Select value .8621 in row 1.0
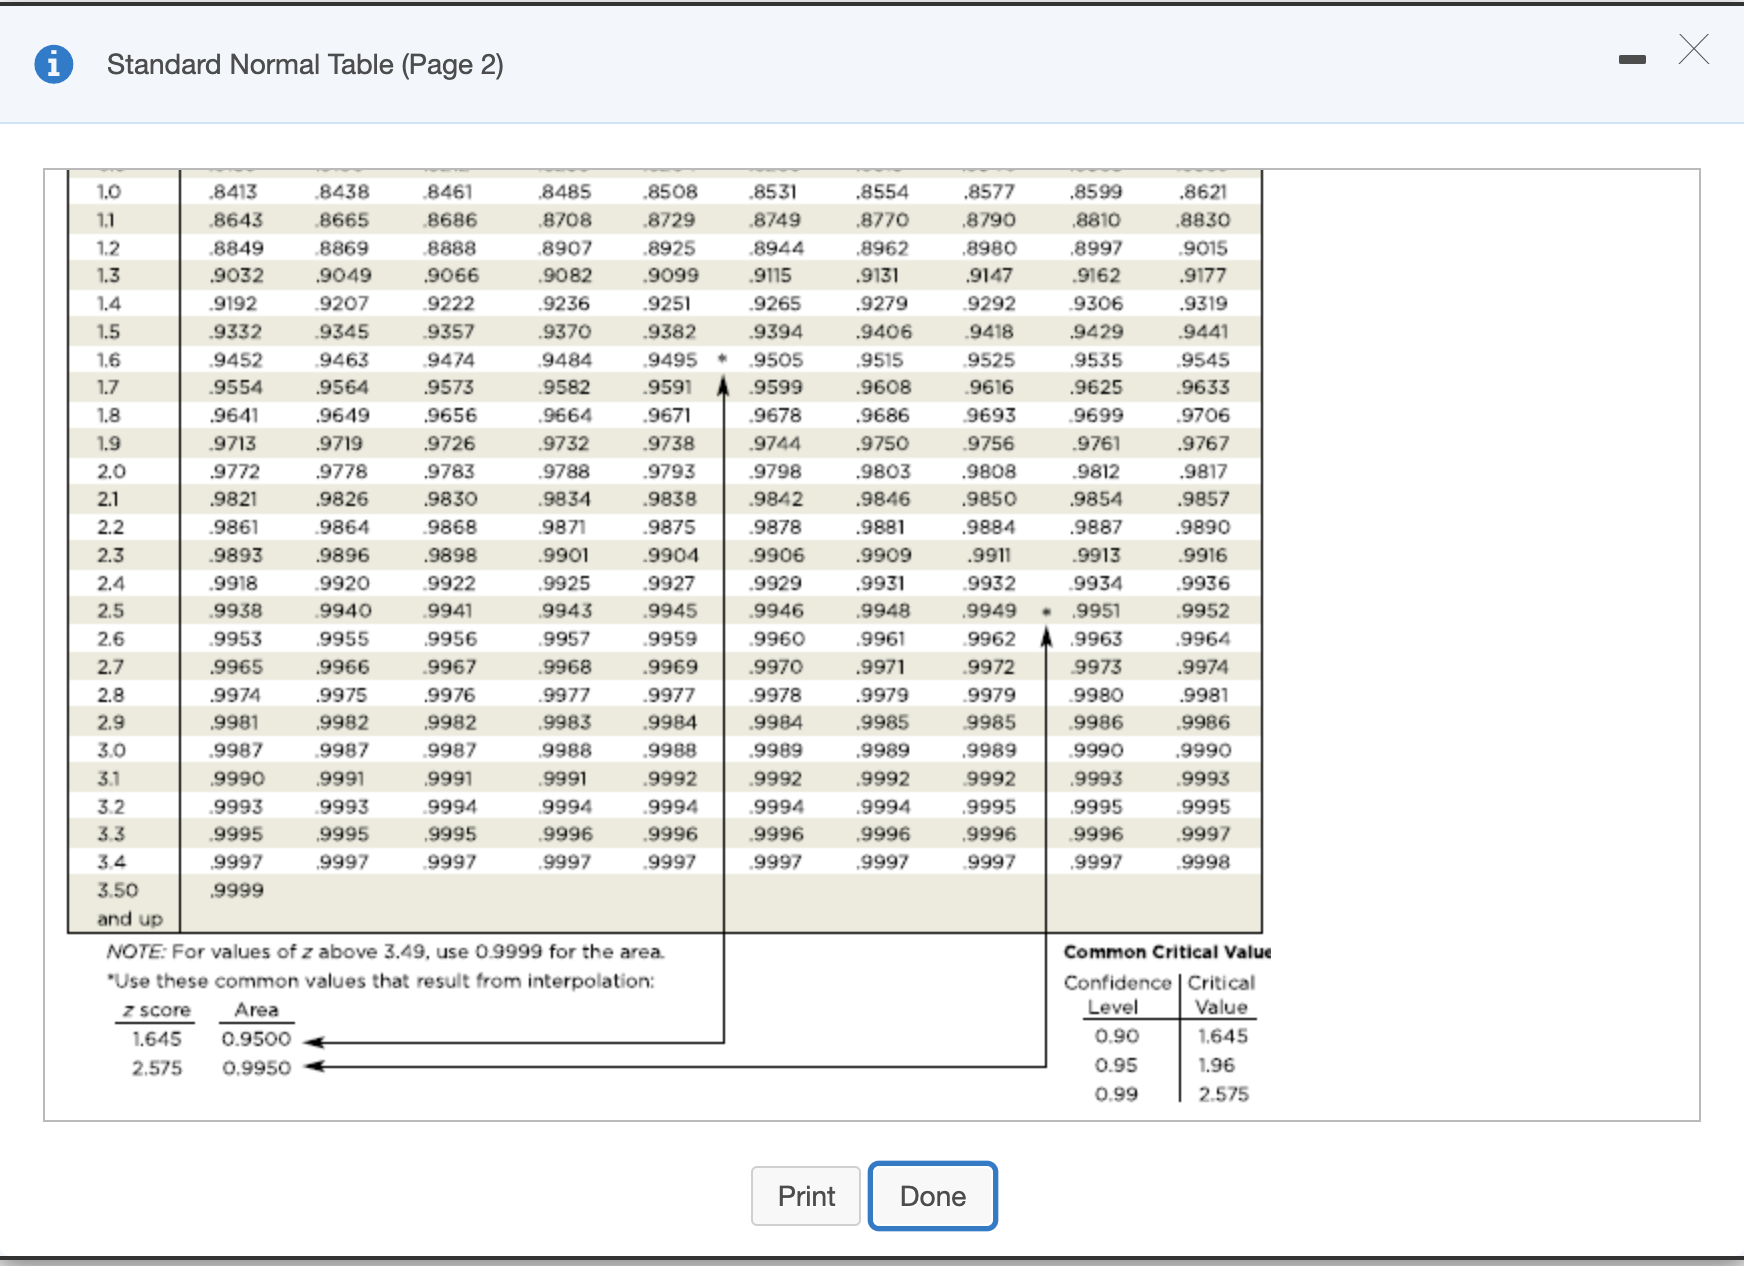 1204,192
